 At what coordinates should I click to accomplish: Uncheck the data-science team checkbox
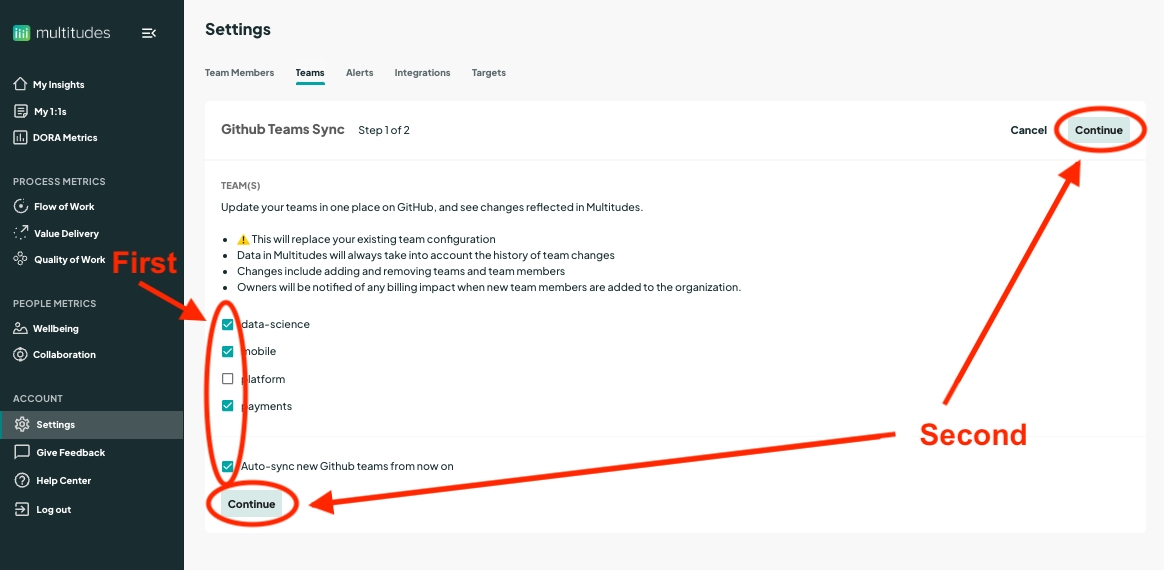coord(228,324)
